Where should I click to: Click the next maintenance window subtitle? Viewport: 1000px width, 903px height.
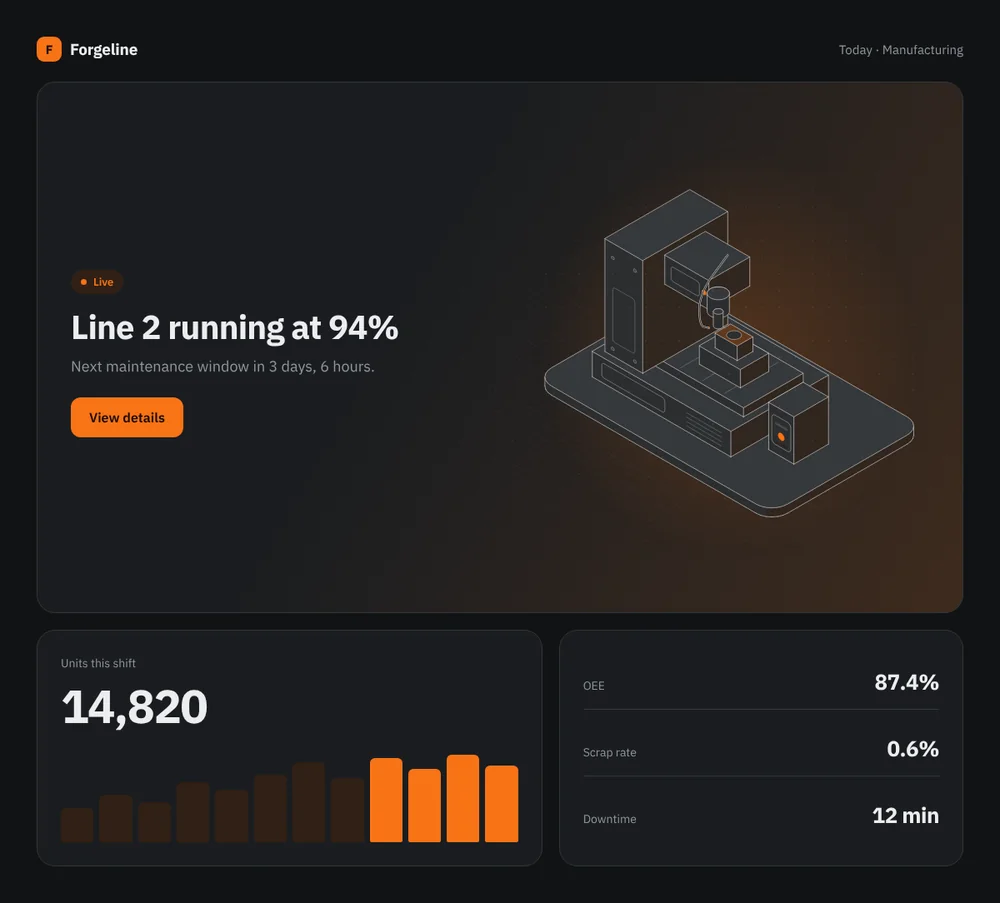point(223,367)
